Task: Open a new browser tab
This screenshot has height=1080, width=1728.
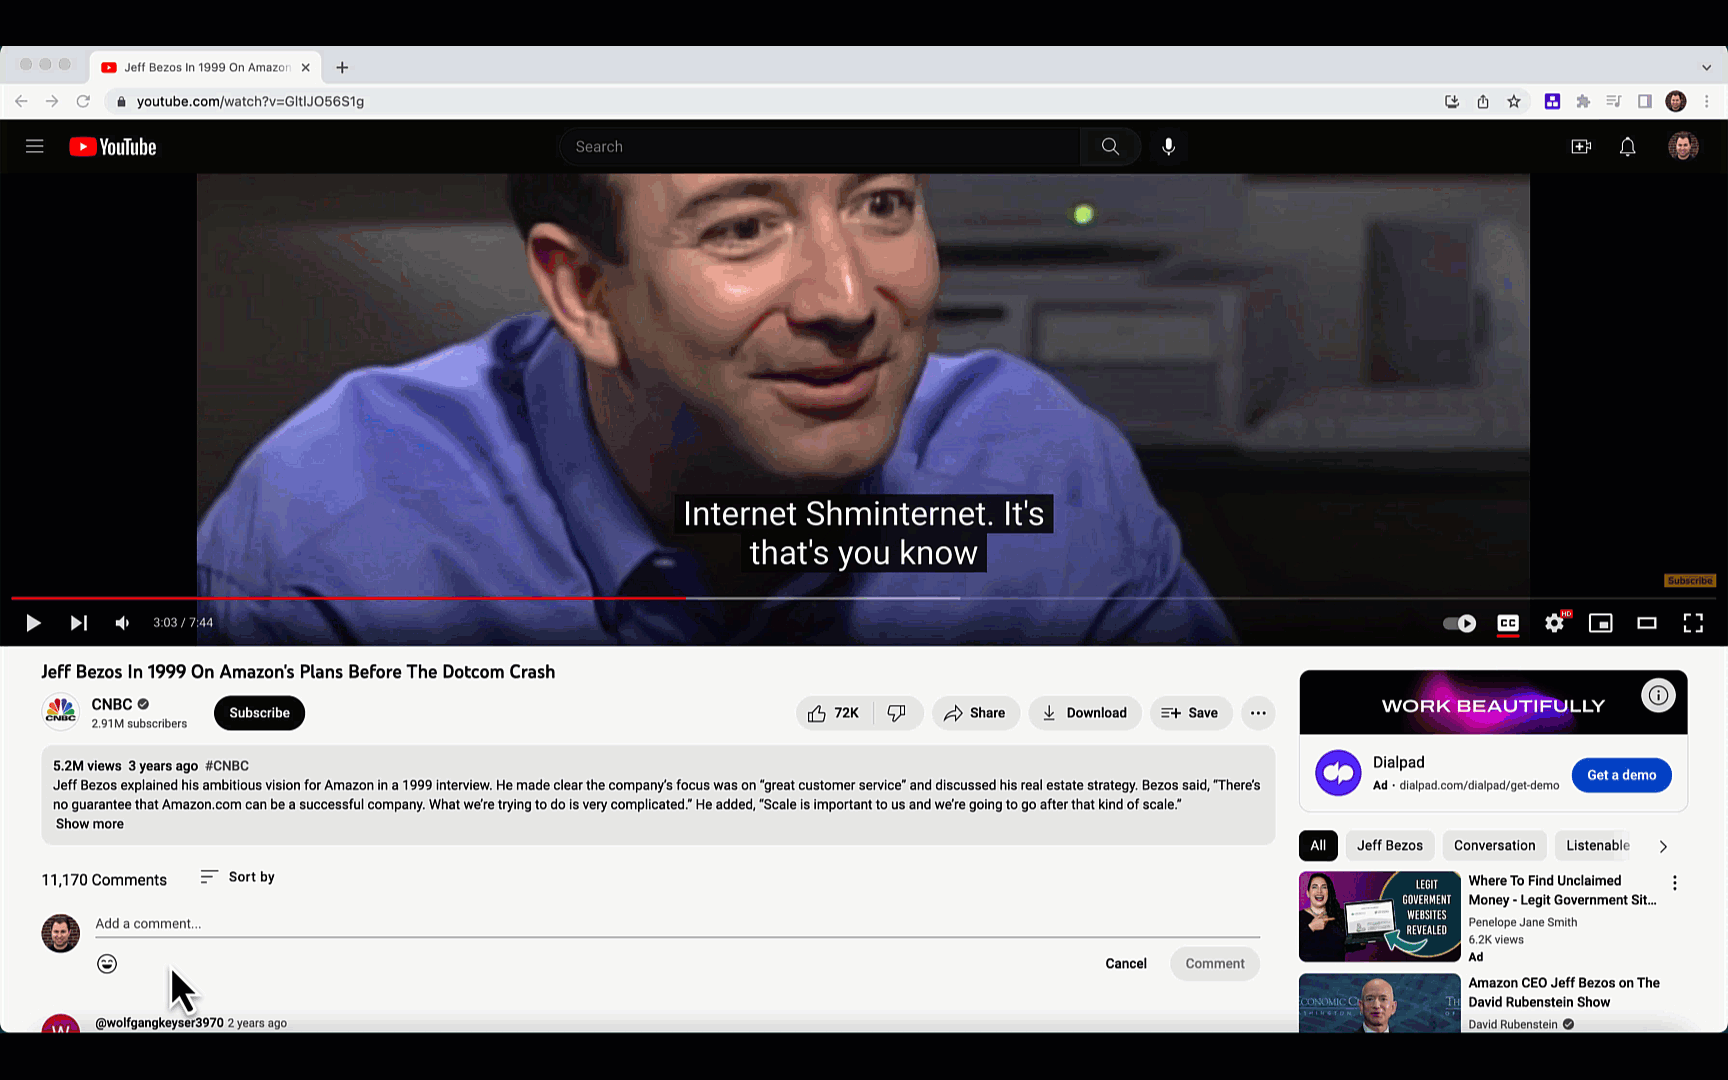Action: 342,67
